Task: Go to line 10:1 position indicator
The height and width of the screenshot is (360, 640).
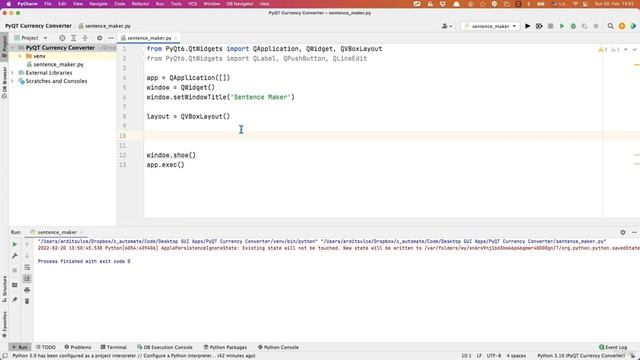Action: [x=466, y=356]
